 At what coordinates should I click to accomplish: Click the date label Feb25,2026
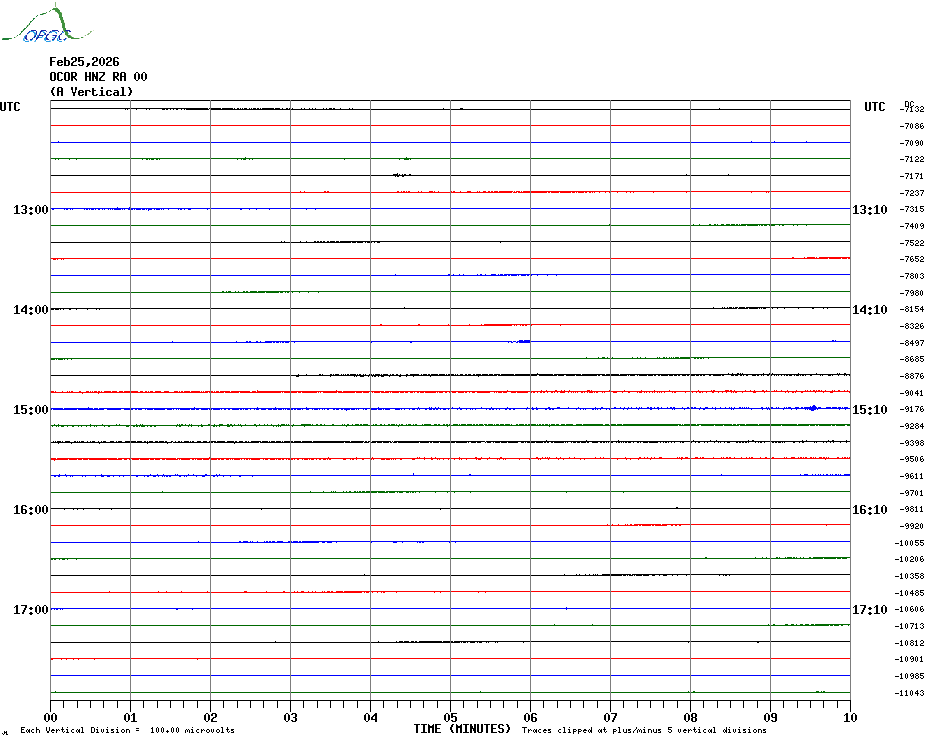click(x=84, y=62)
